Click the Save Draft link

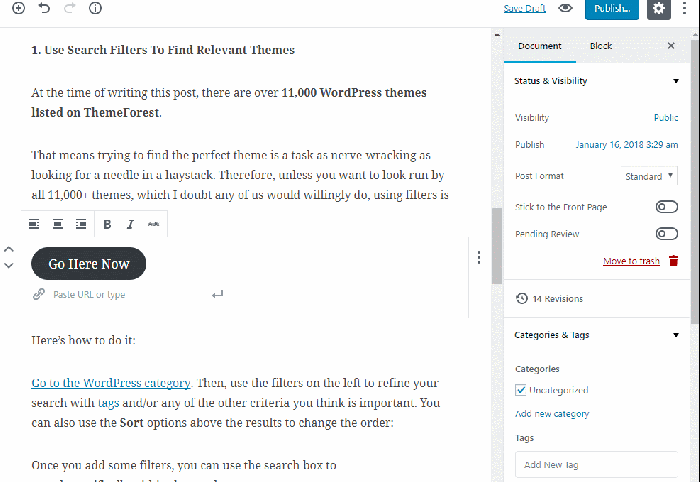525,8
